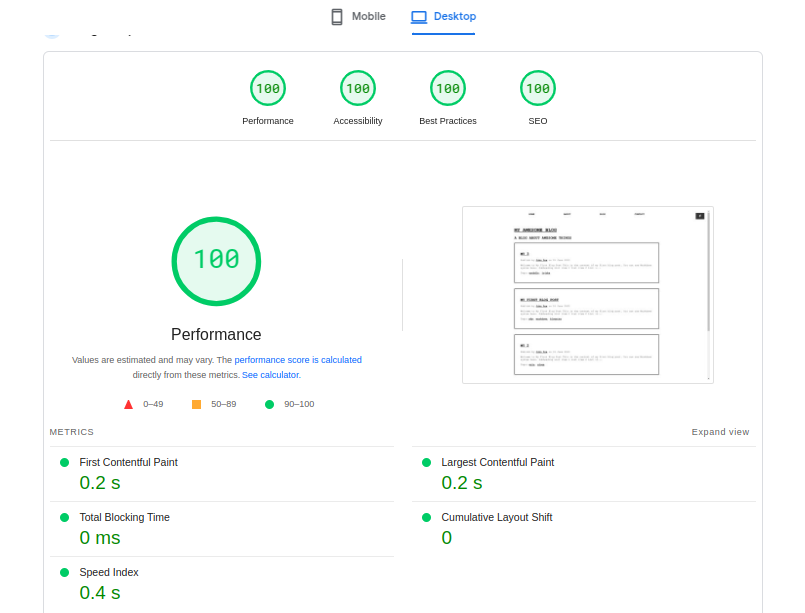
Task: Click the page screenshot thumbnail
Action: click(587, 295)
